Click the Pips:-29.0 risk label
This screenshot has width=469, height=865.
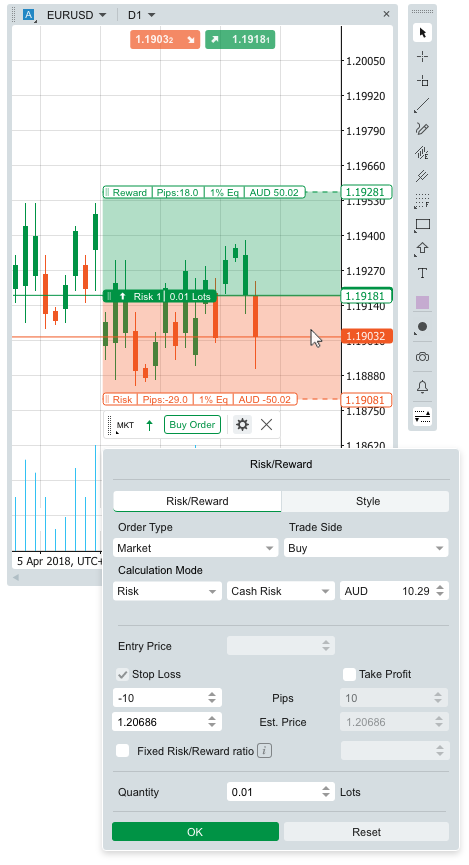165,399
